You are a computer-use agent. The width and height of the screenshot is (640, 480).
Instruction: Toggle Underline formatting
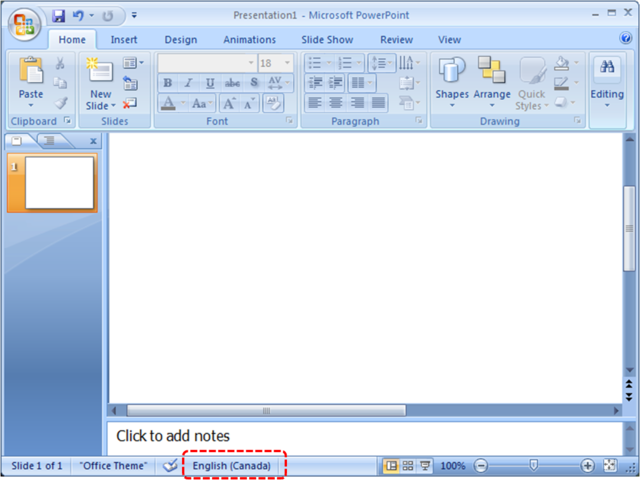210,83
